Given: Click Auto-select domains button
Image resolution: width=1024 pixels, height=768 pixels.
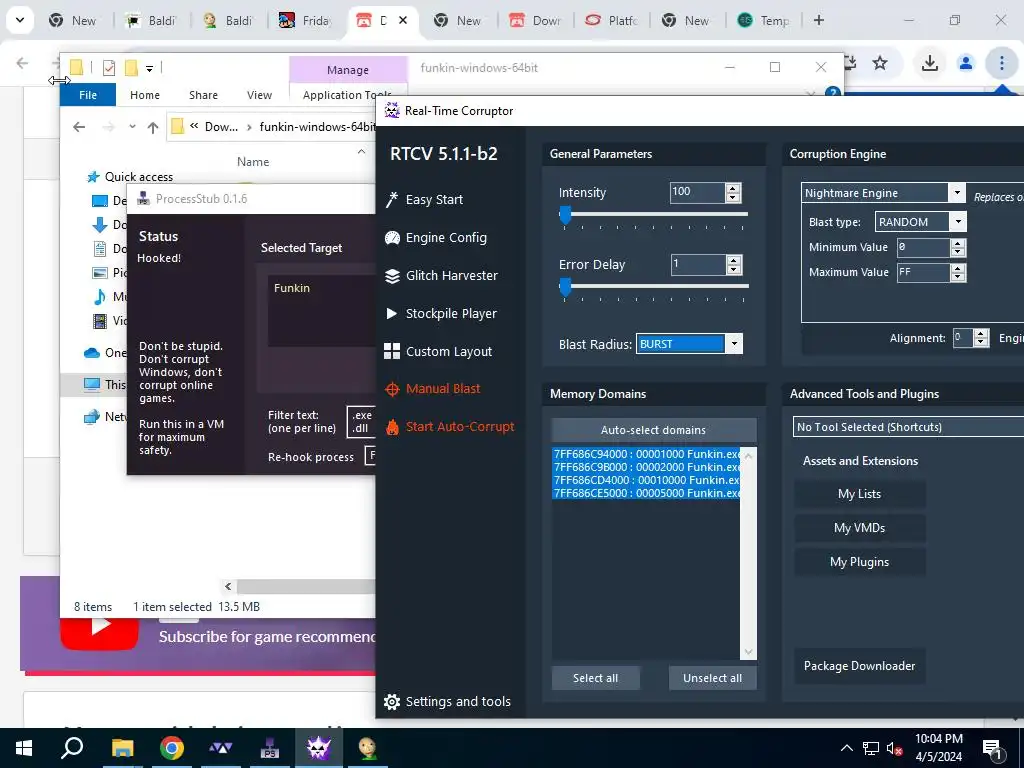Looking at the screenshot, I should pos(654,430).
